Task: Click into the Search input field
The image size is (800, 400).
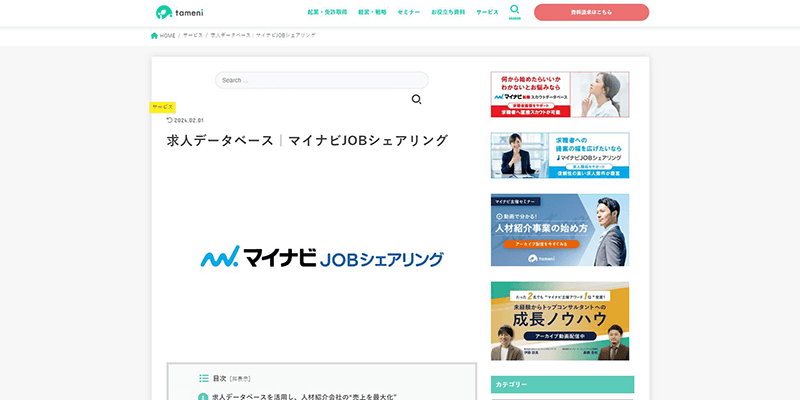Action: click(321, 80)
